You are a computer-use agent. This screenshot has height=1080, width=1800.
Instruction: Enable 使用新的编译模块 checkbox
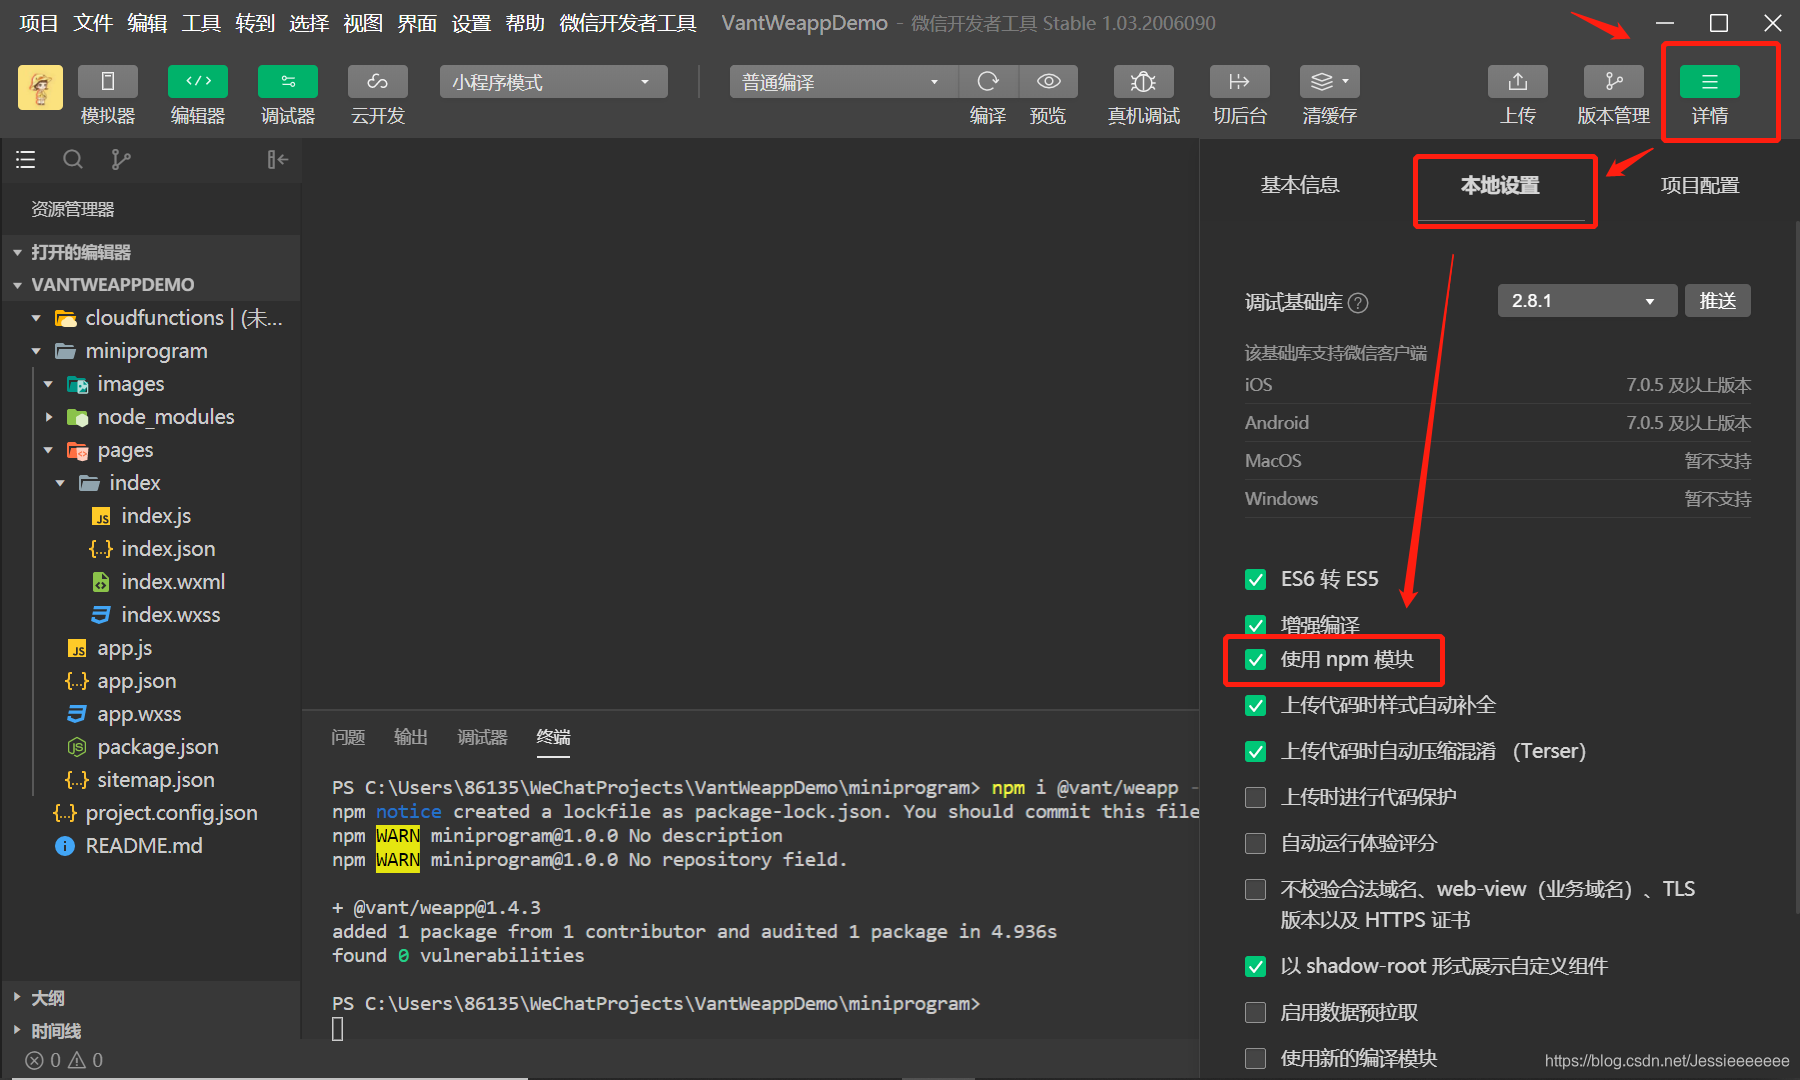coord(1256,1058)
